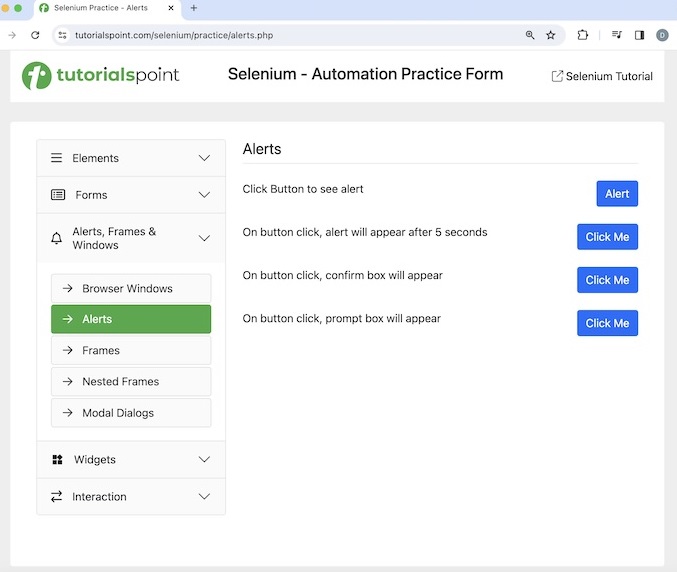Open the Nested Frames menu item
This screenshot has width=677, height=572.
pyautogui.click(x=131, y=382)
